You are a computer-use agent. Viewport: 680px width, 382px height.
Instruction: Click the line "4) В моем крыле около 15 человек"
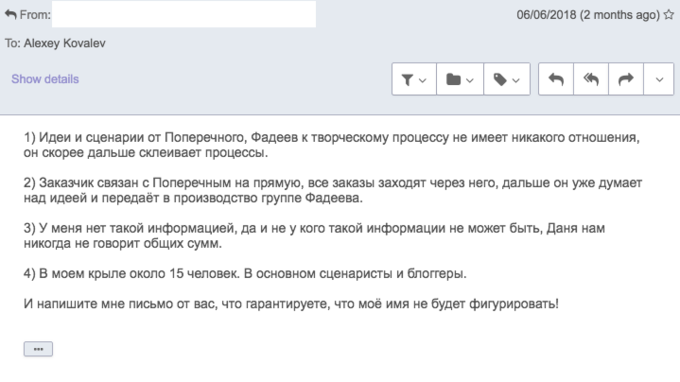pos(245,274)
